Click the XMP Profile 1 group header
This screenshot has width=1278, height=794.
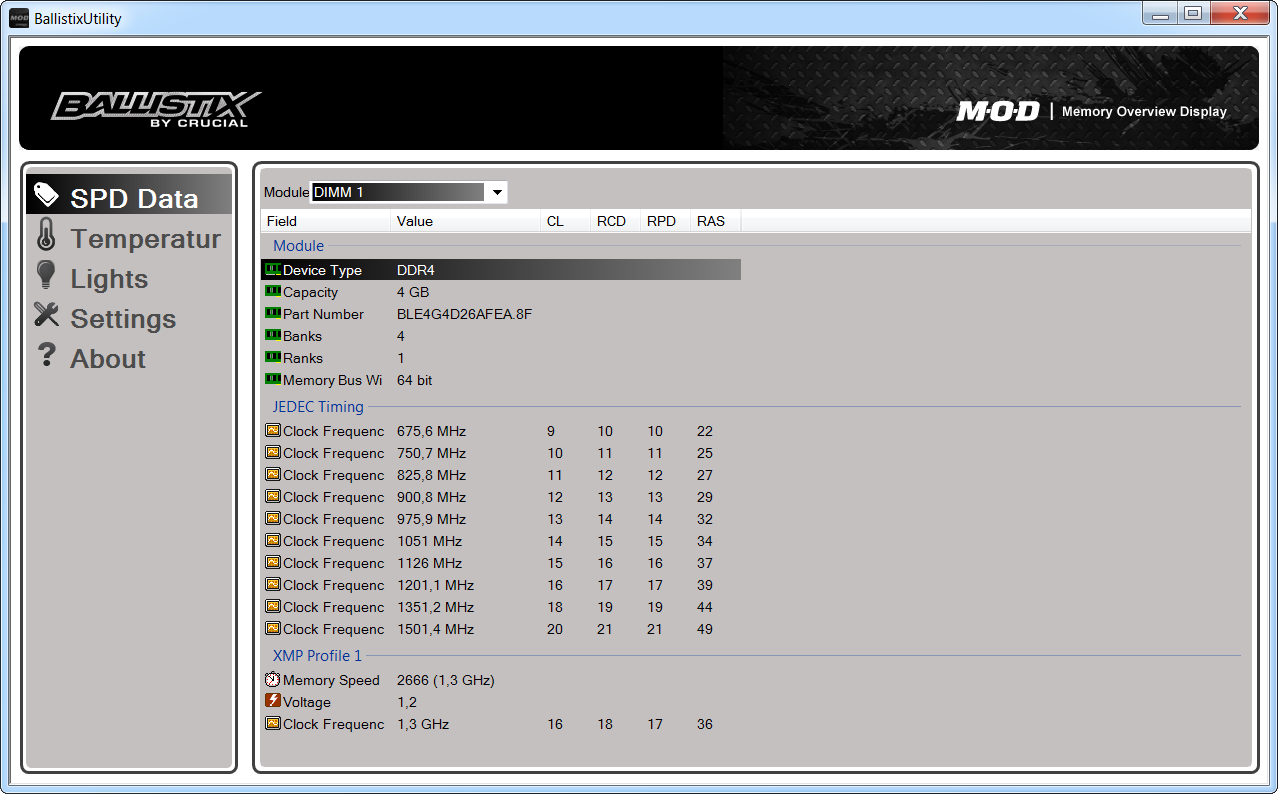click(x=317, y=656)
